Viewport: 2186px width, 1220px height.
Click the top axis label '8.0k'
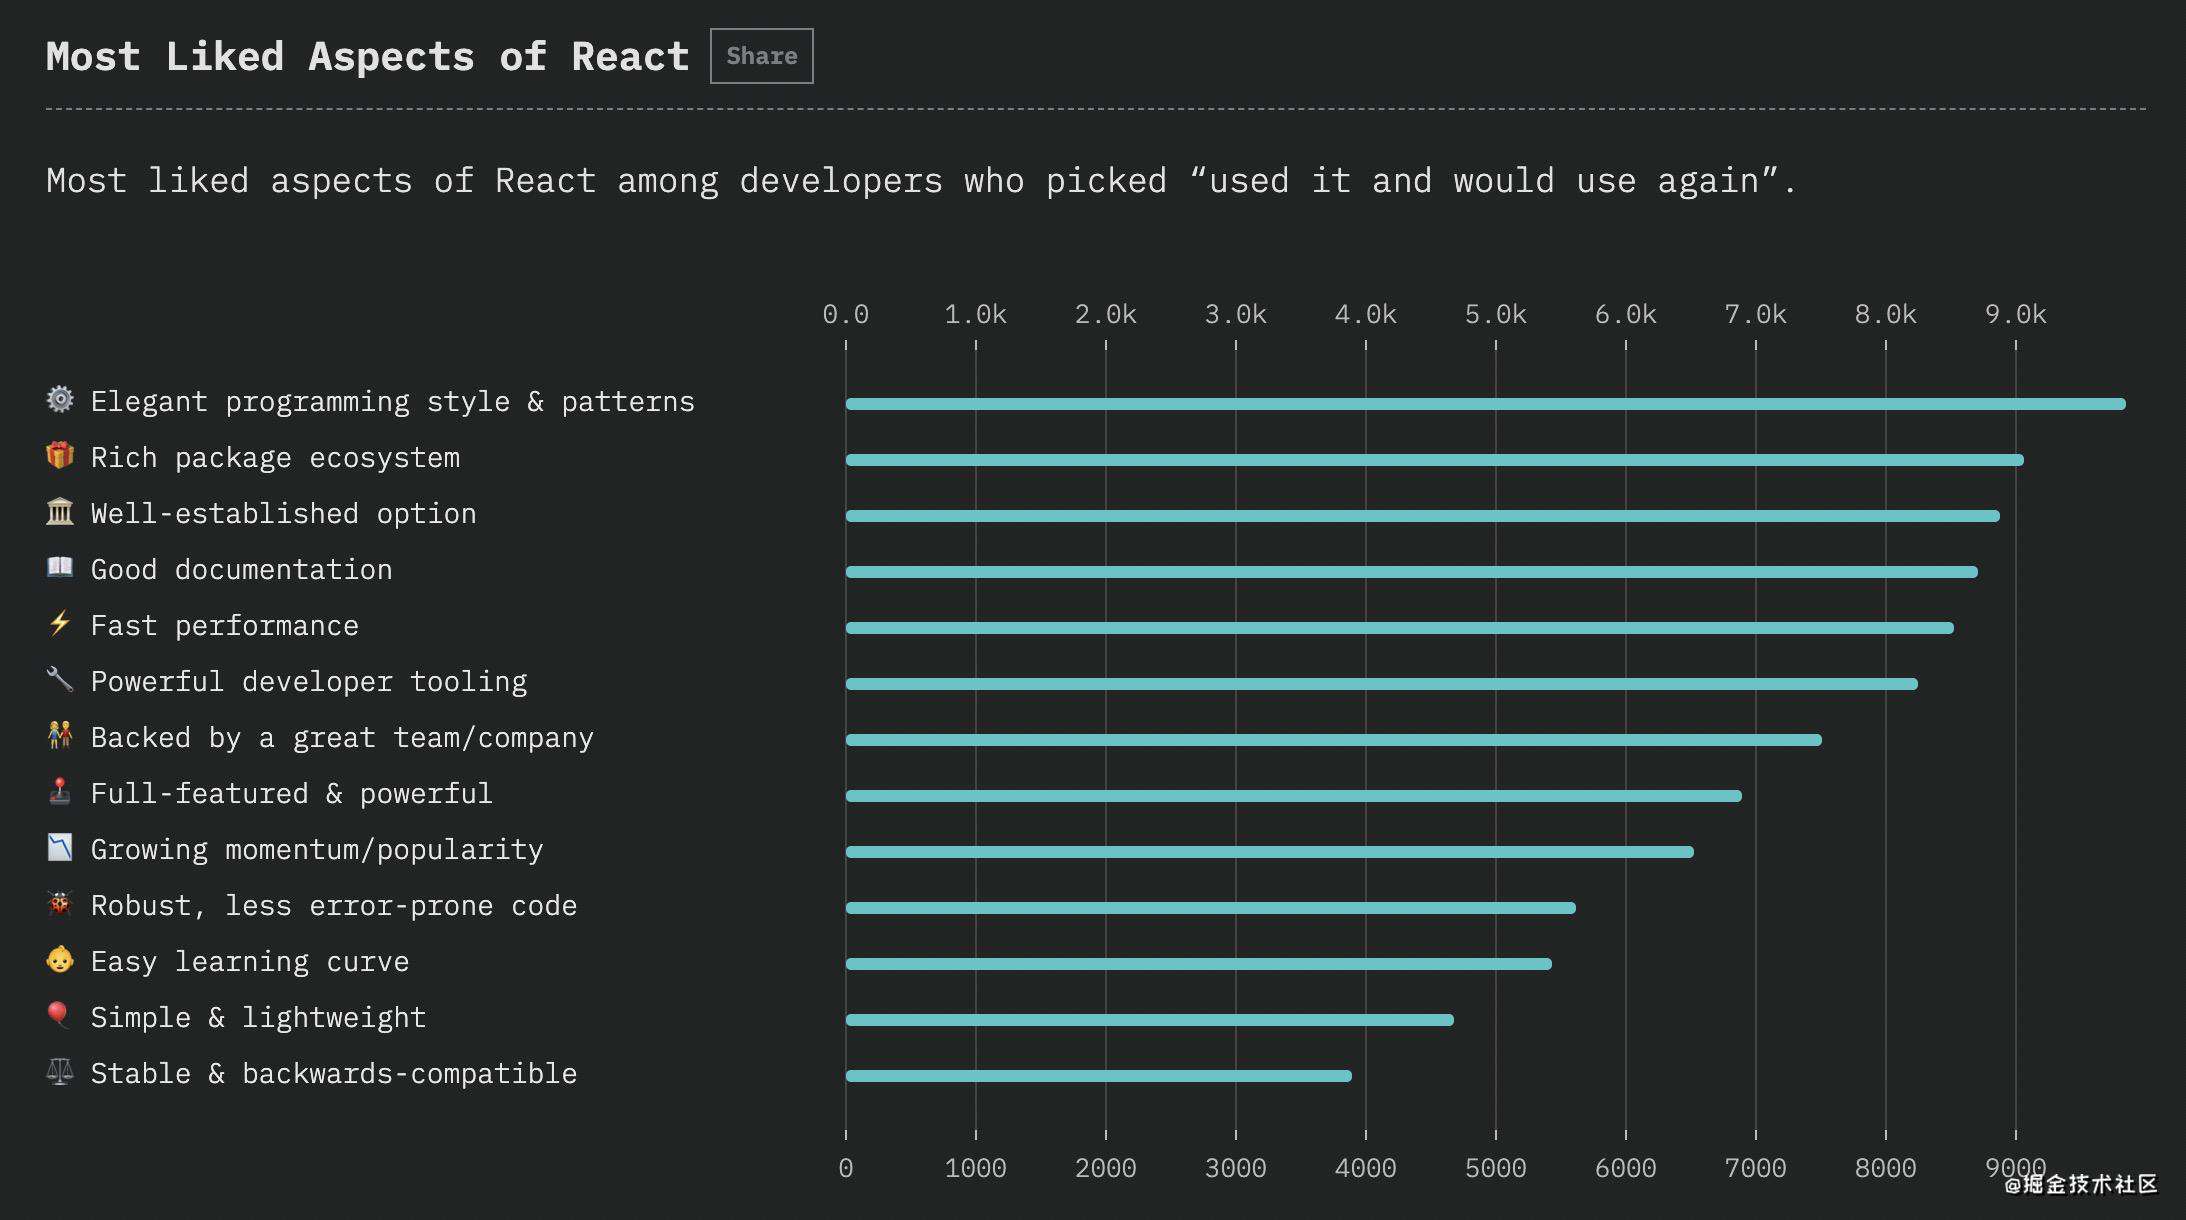tap(1886, 314)
